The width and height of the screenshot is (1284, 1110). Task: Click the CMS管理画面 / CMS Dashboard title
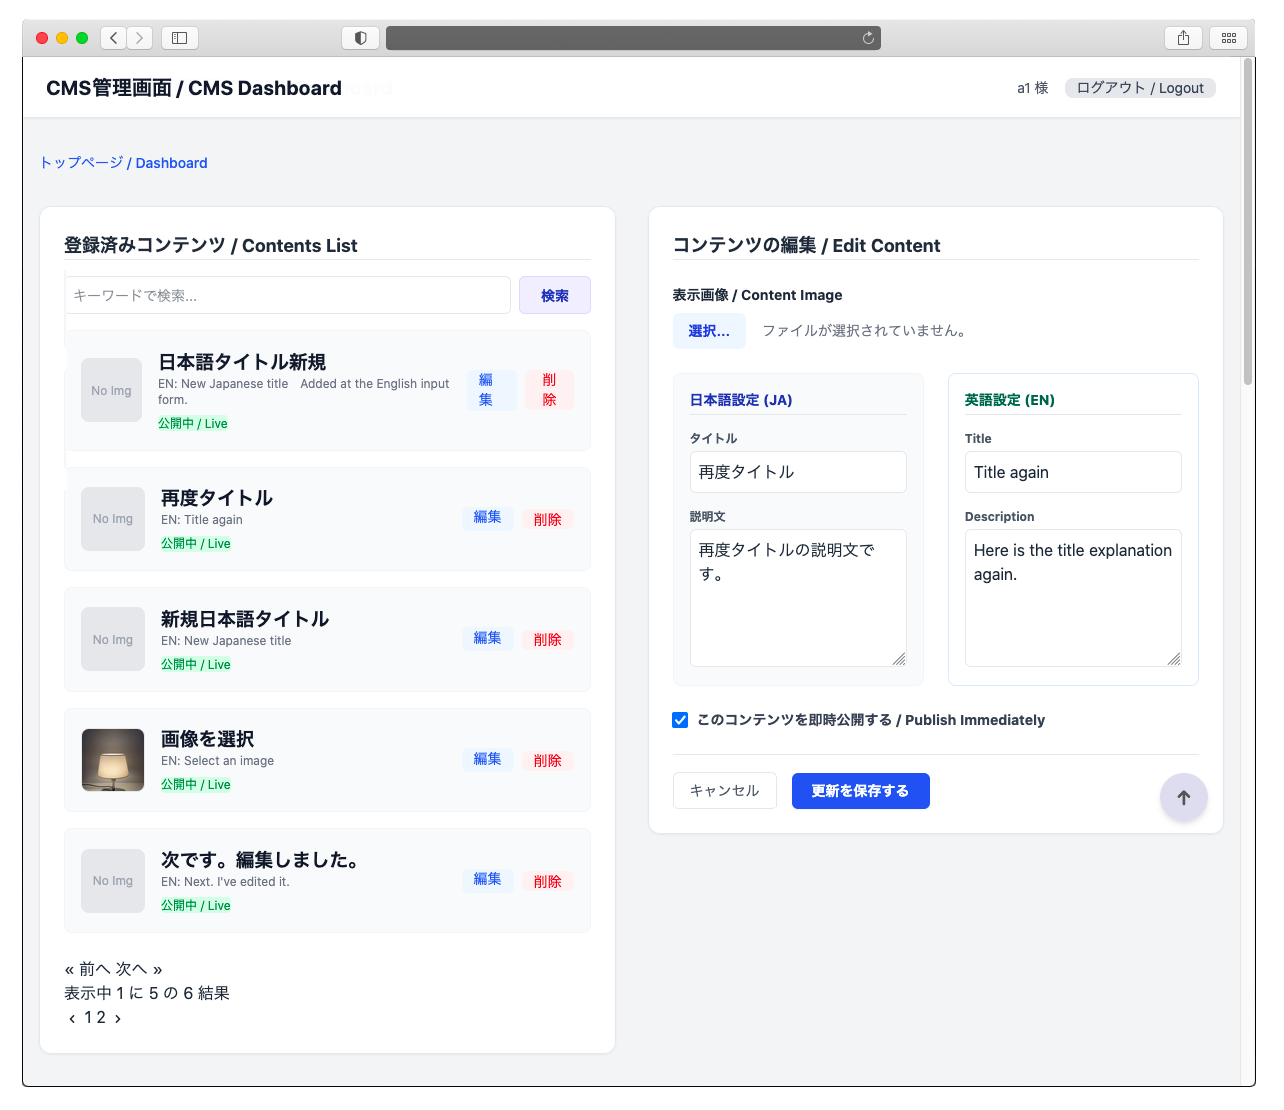194,88
